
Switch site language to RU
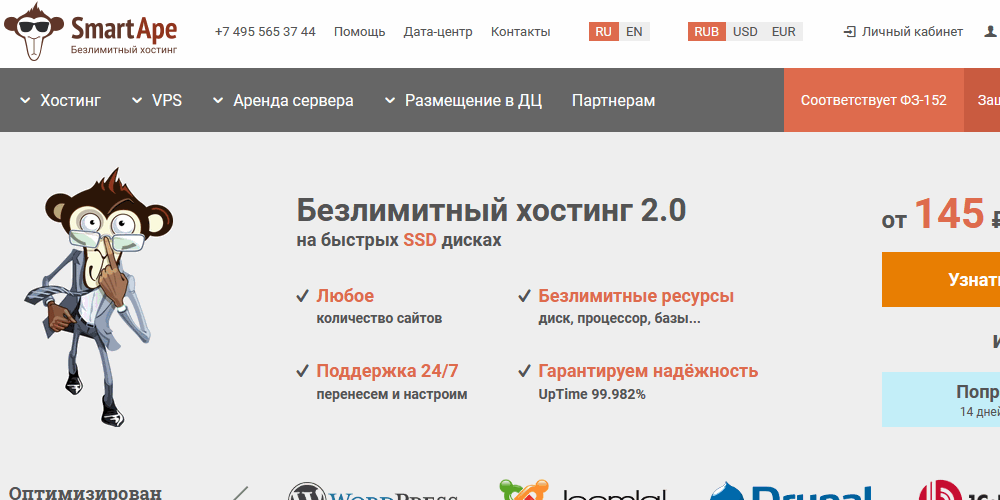(603, 32)
